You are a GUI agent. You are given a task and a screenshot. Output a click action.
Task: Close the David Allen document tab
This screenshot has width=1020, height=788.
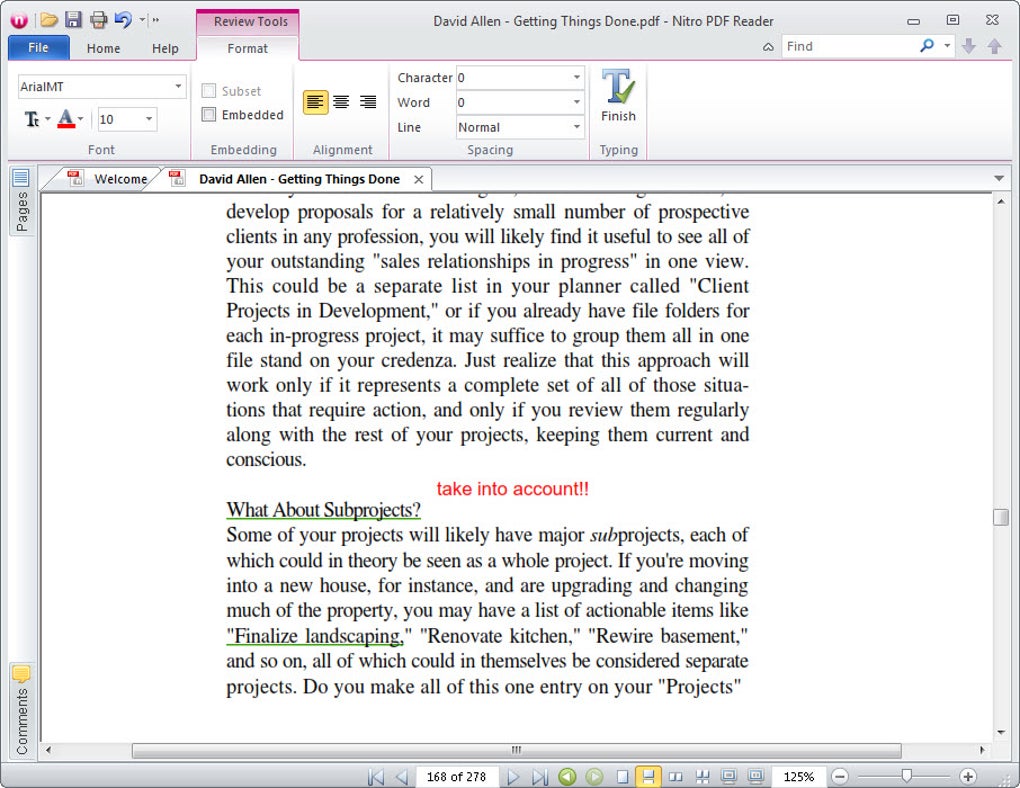click(418, 180)
